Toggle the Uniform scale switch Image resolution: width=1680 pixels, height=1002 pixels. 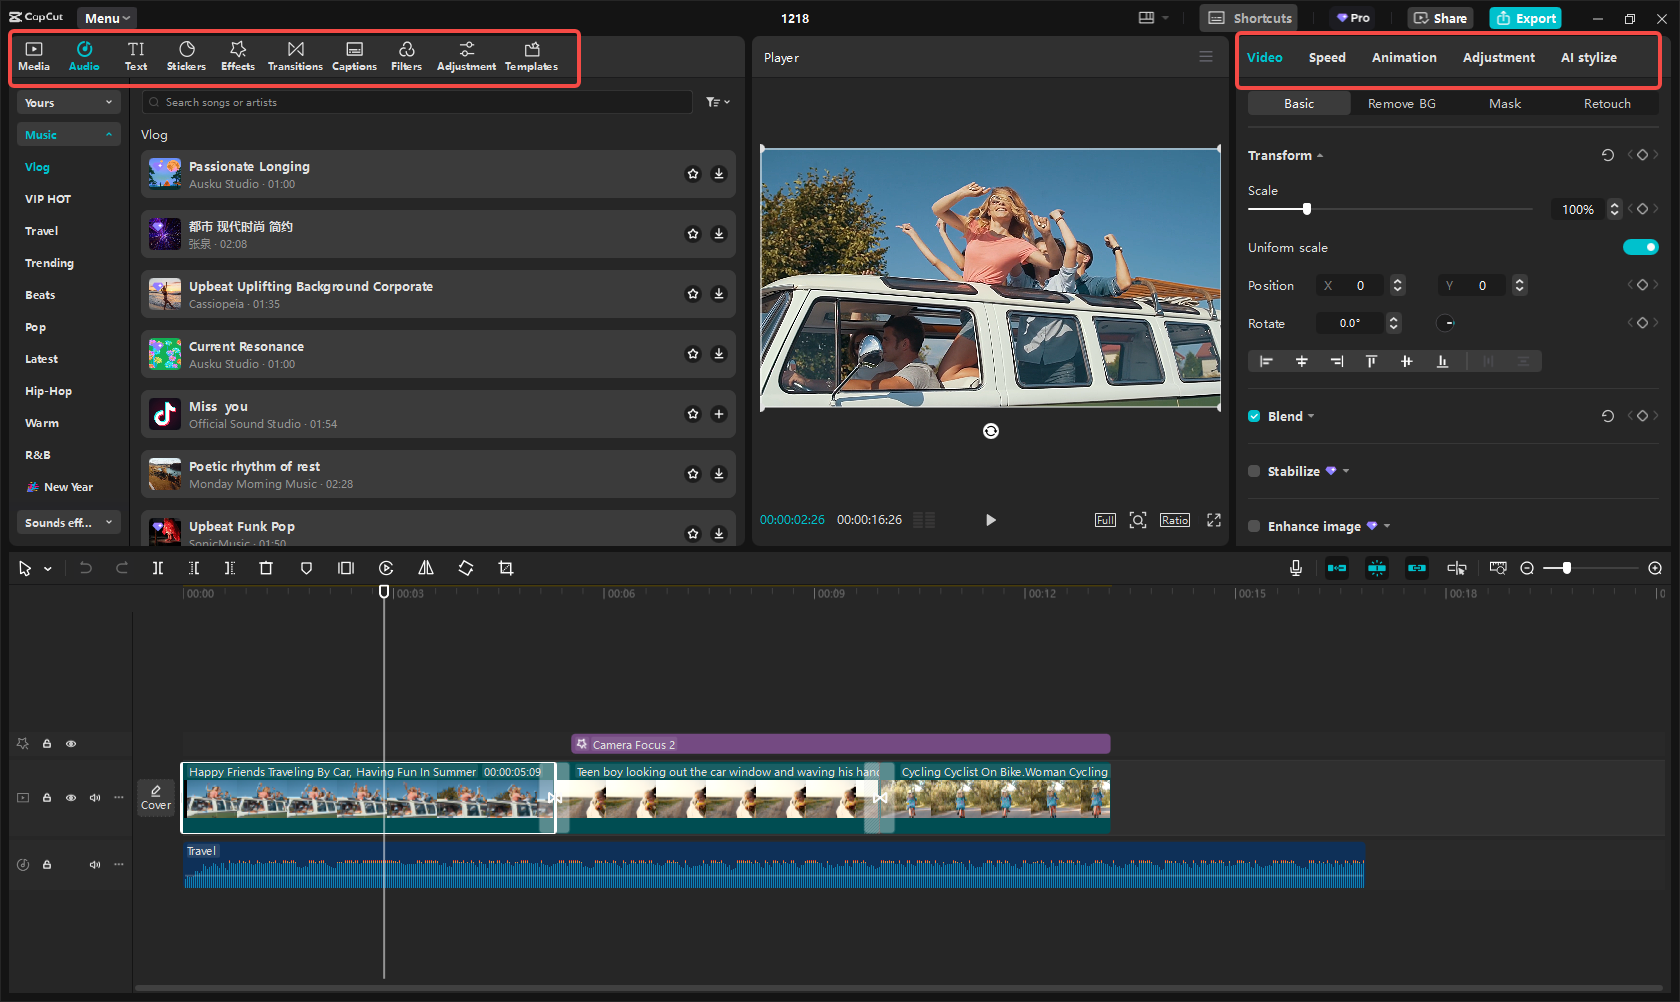pos(1640,247)
